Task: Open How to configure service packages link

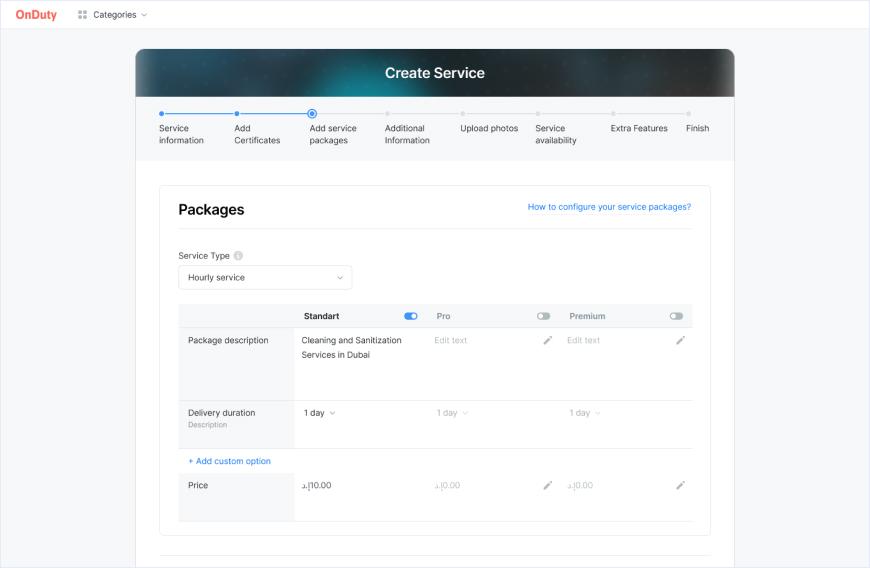Action: 609,207
